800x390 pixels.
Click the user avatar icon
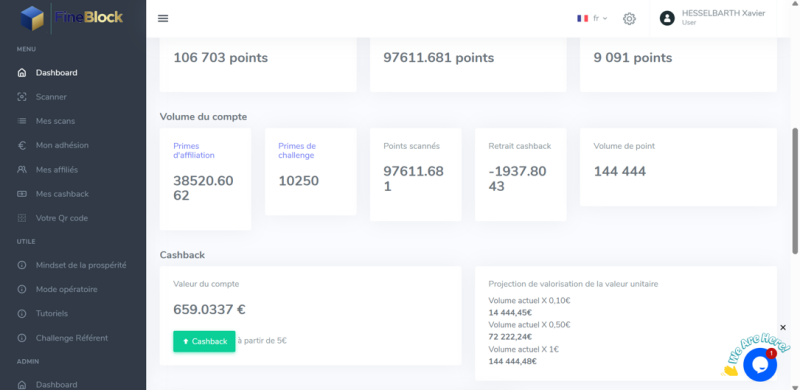pyautogui.click(x=667, y=18)
